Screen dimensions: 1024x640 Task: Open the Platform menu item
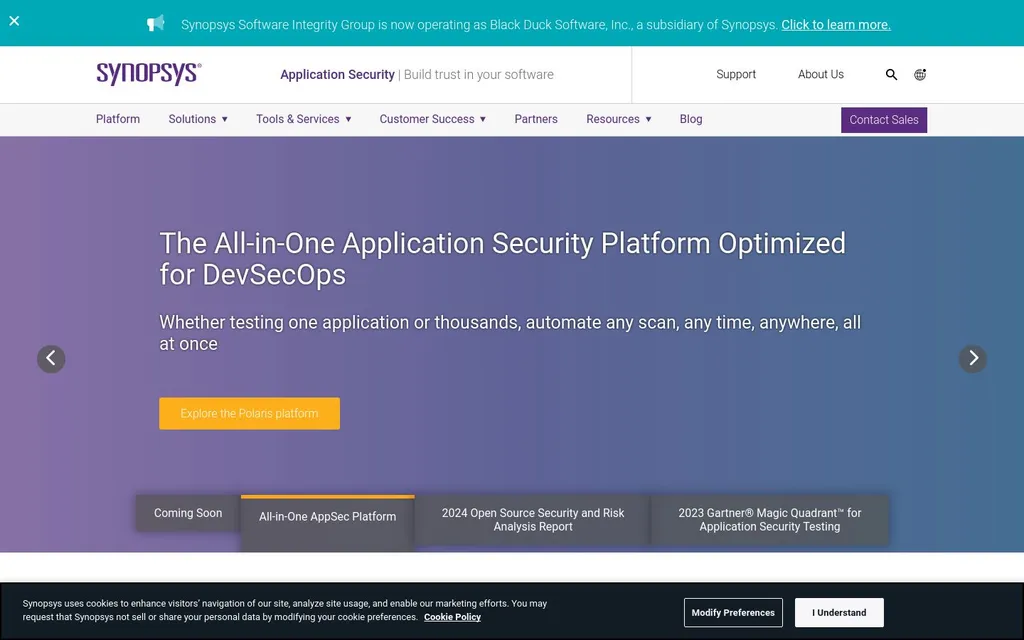tap(118, 119)
